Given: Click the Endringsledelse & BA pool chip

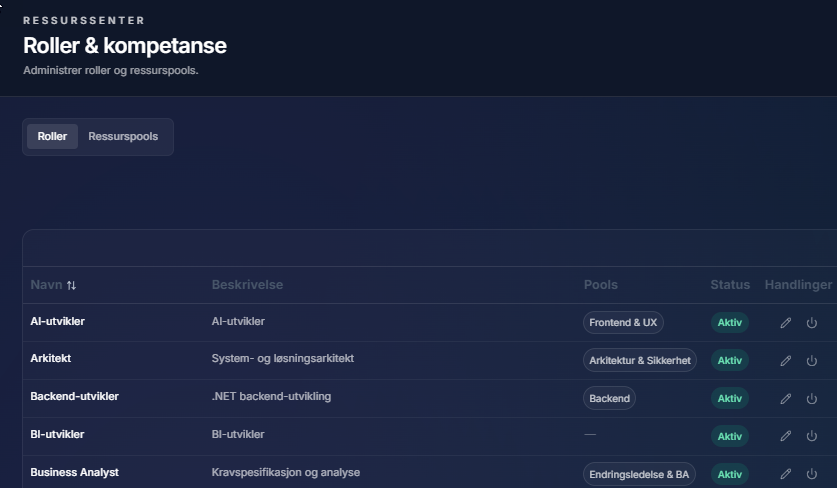Looking at the screenshot, I should pyautogui.click(x=639, y=474).
